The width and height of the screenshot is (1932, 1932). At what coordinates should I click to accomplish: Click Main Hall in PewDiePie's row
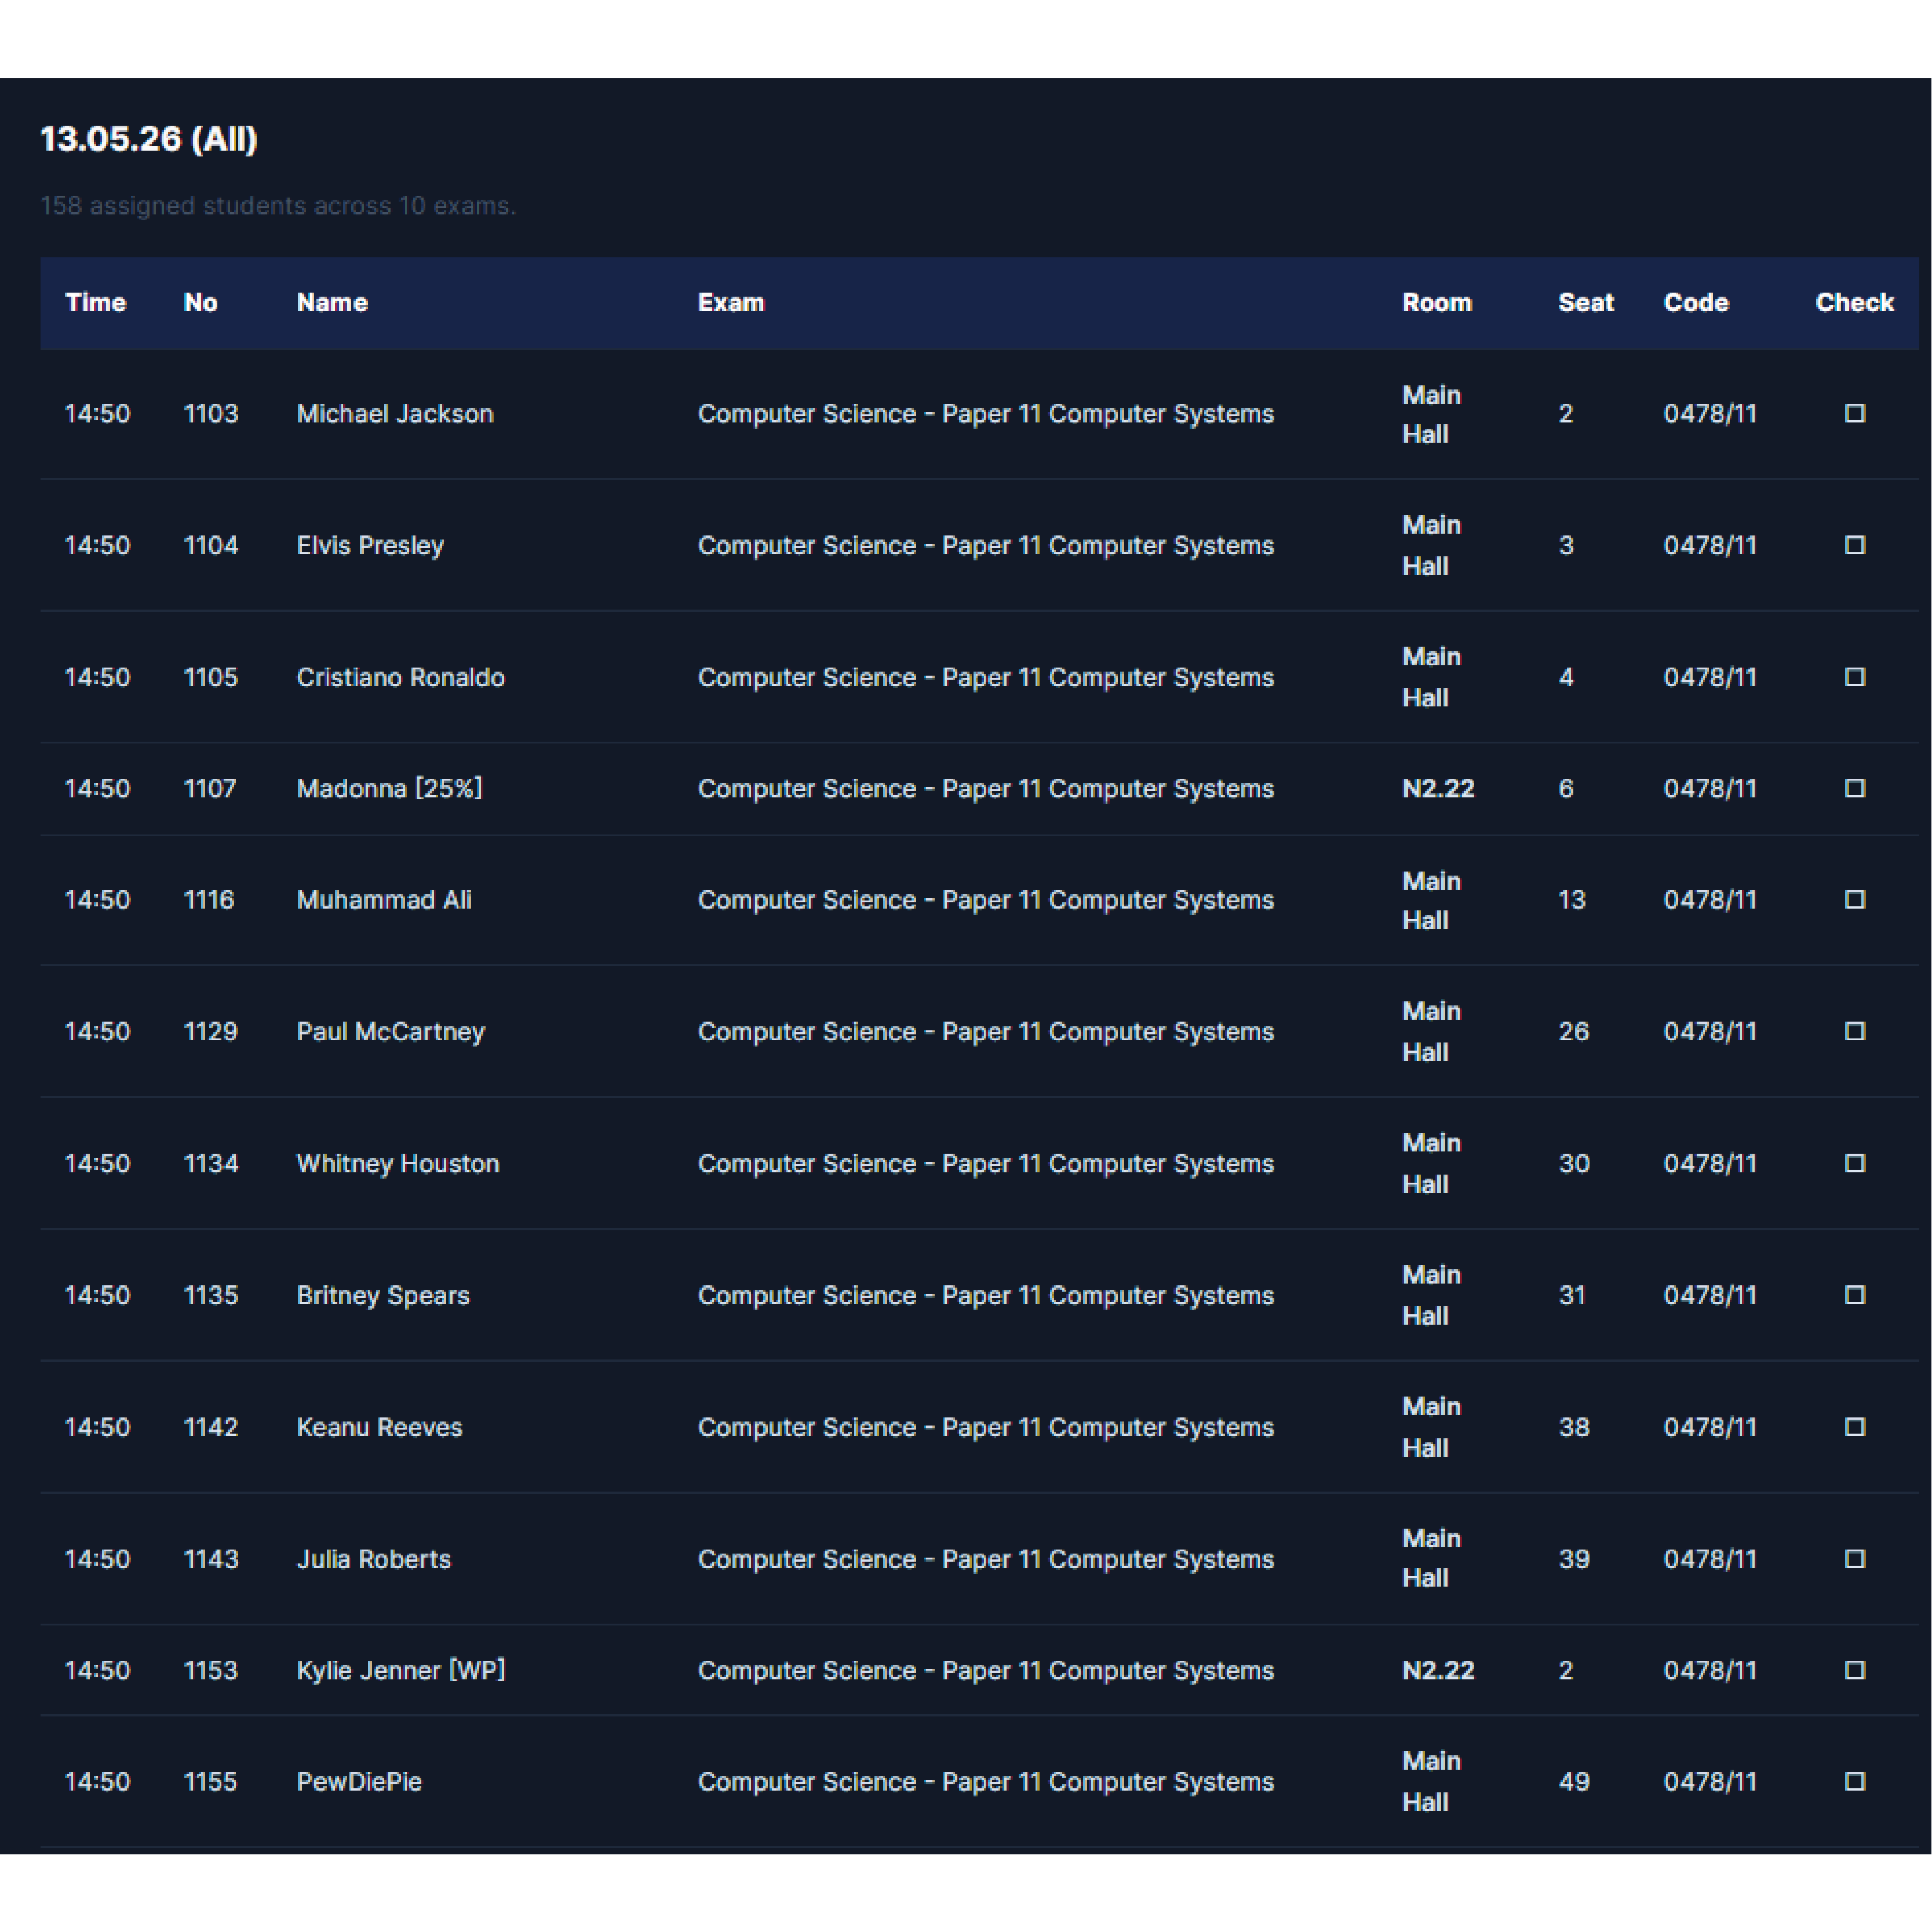click(1431, 1781)
